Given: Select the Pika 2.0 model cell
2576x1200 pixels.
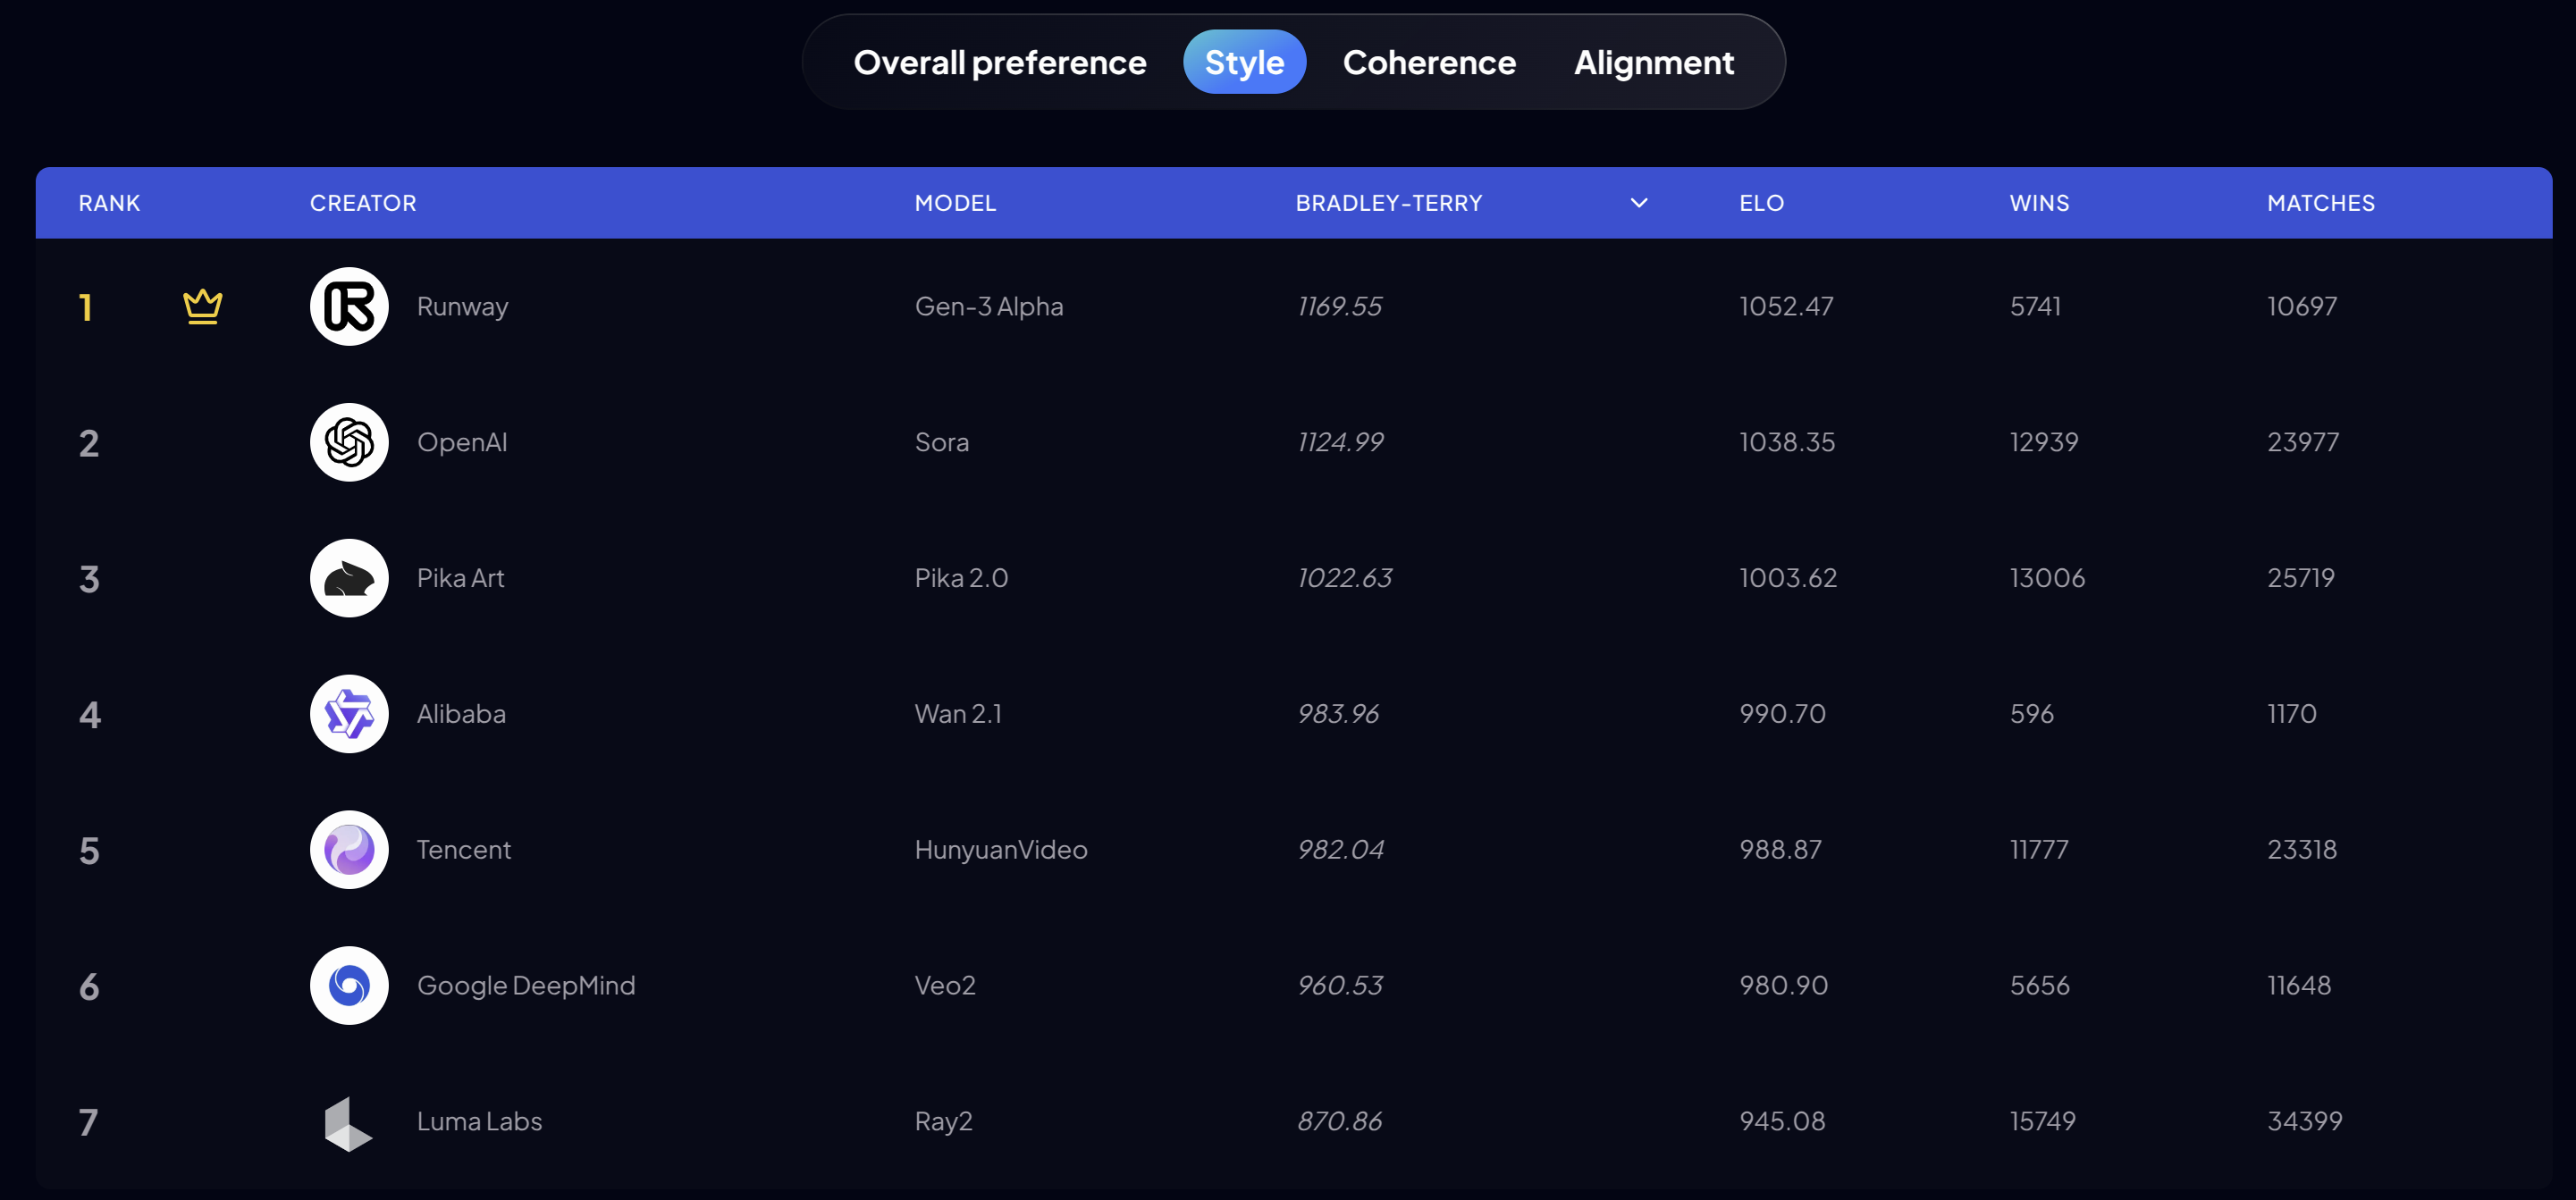Looking at the screenshot, I should (961, 578).
